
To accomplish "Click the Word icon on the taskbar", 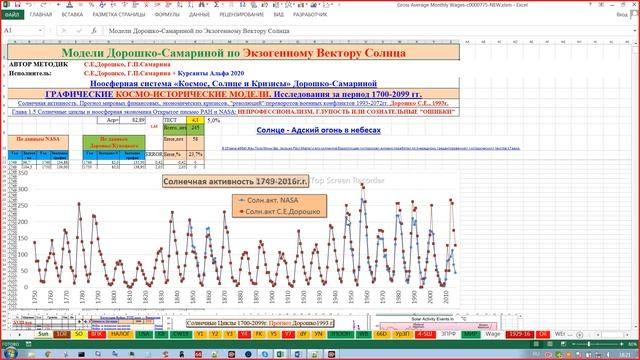I will (x=297, y=353).
